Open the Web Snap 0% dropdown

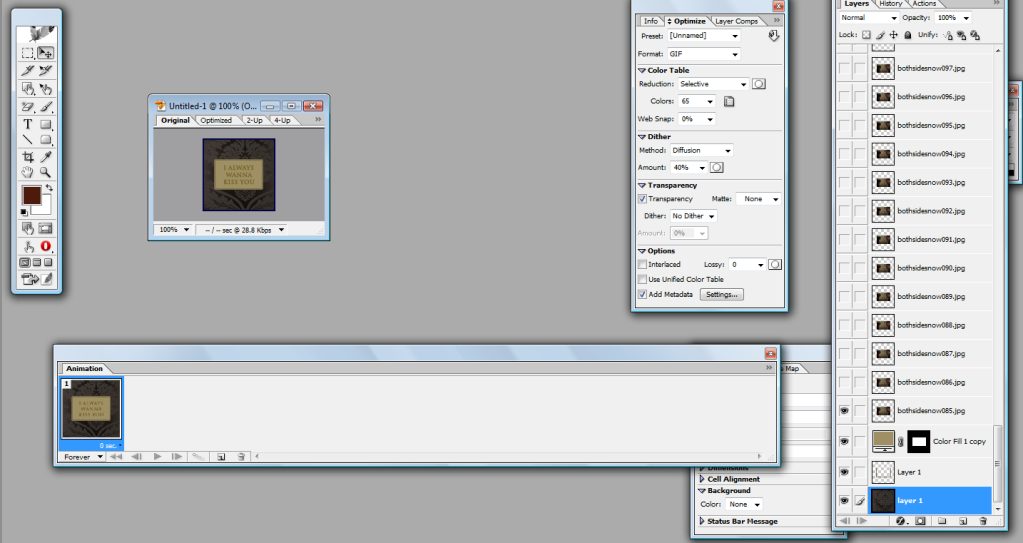tap(697, 119)
